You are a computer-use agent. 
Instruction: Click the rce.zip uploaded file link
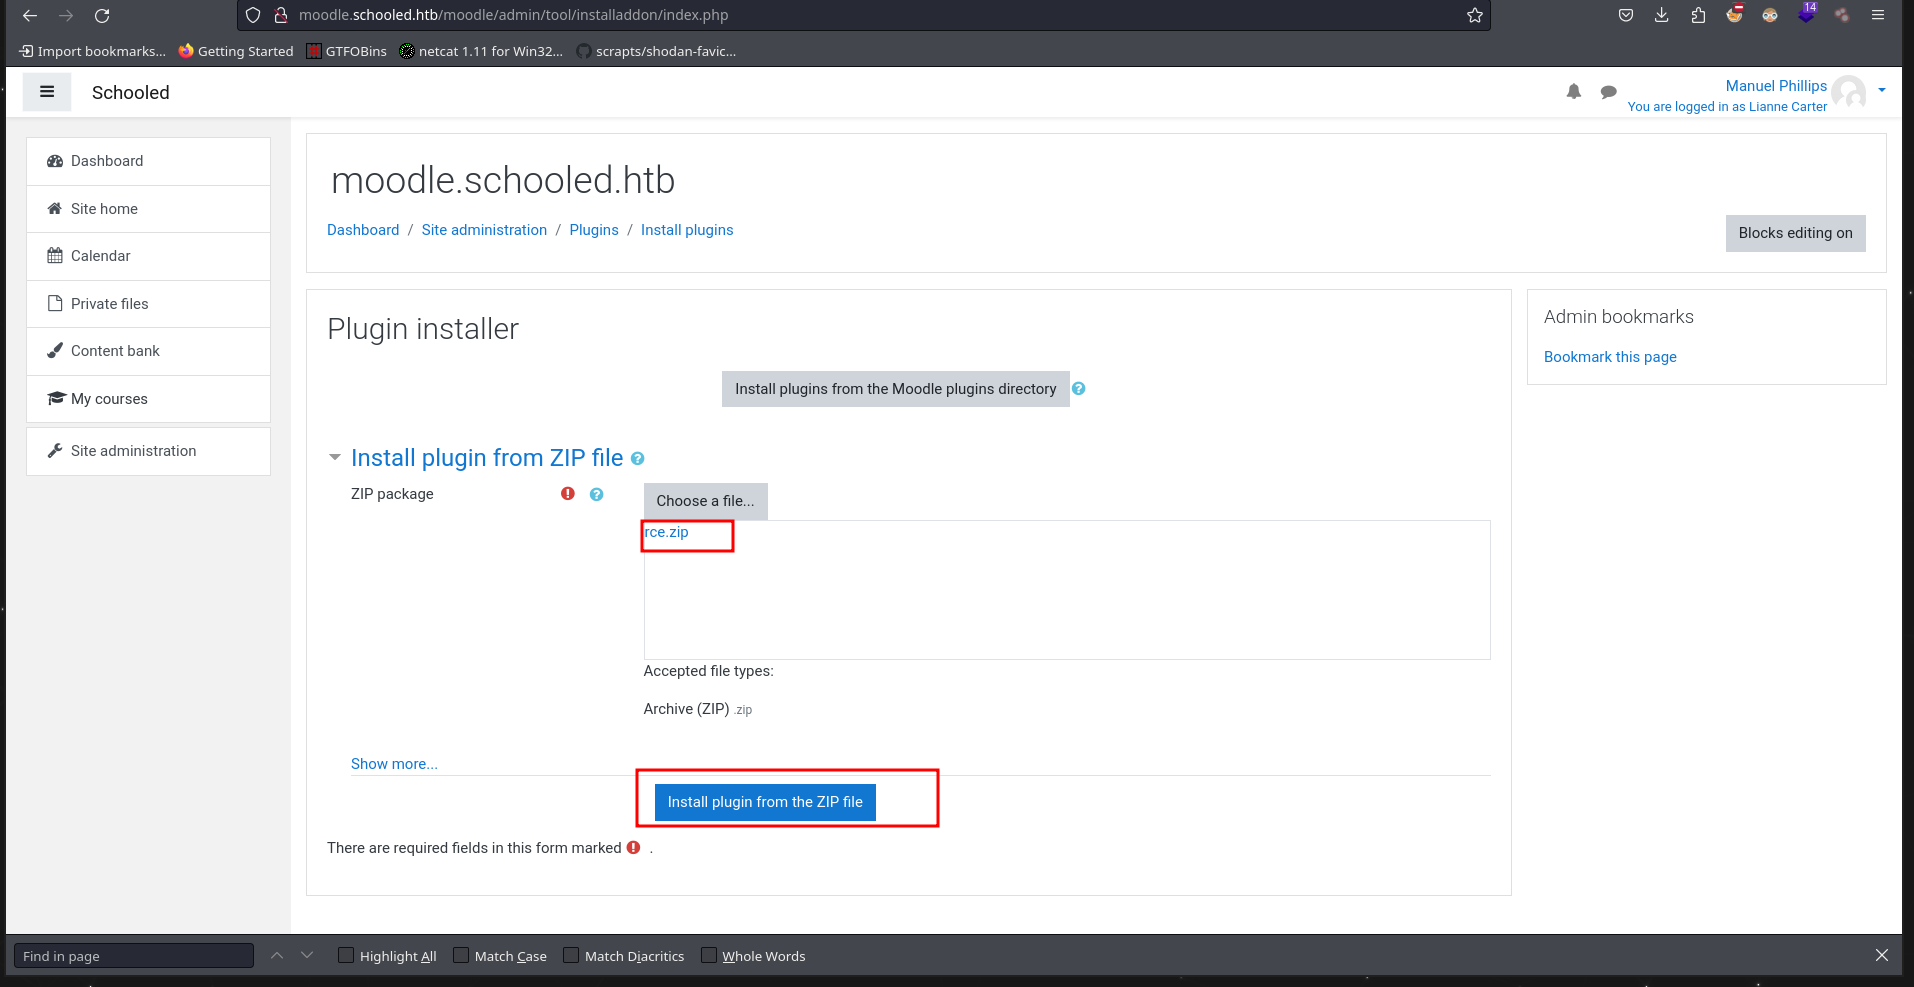[667, 532]
